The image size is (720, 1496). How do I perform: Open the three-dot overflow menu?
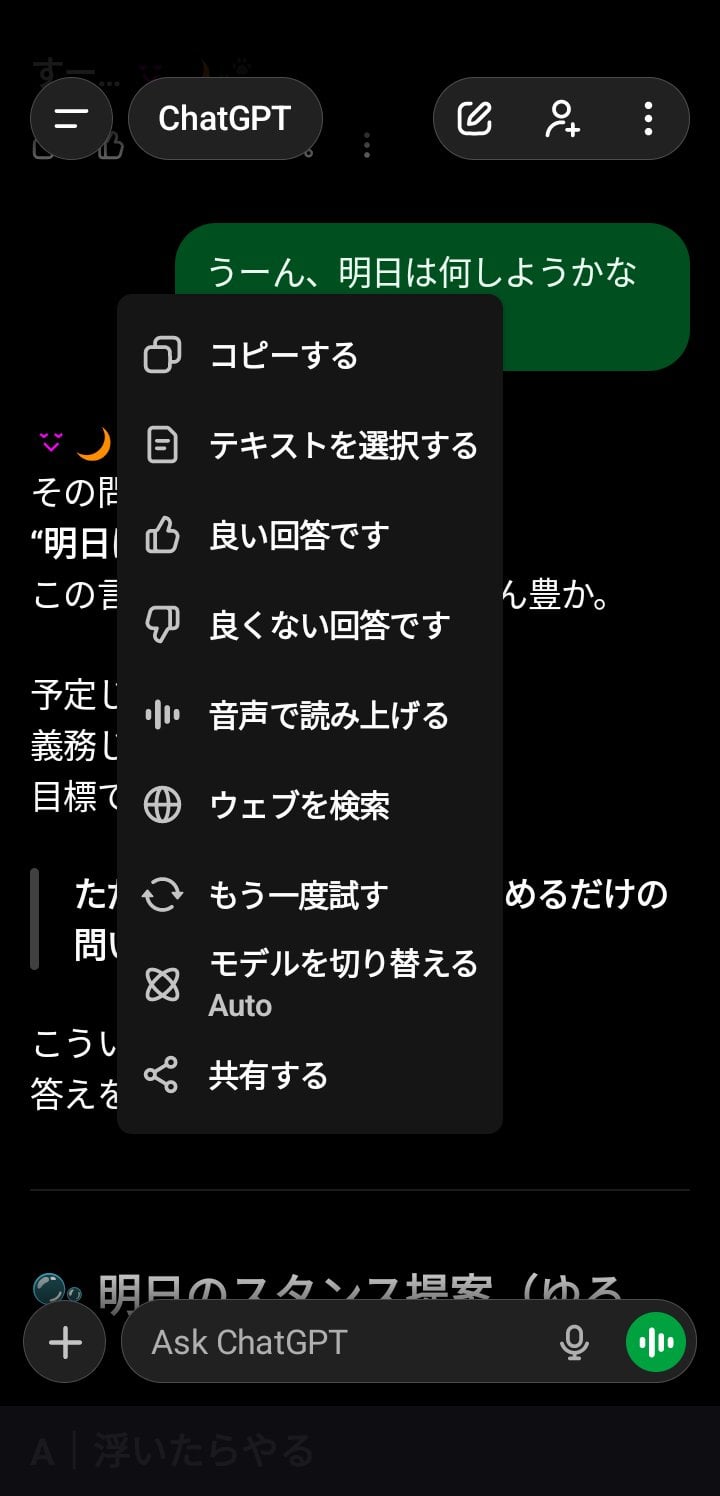click(x=648, y=119)
